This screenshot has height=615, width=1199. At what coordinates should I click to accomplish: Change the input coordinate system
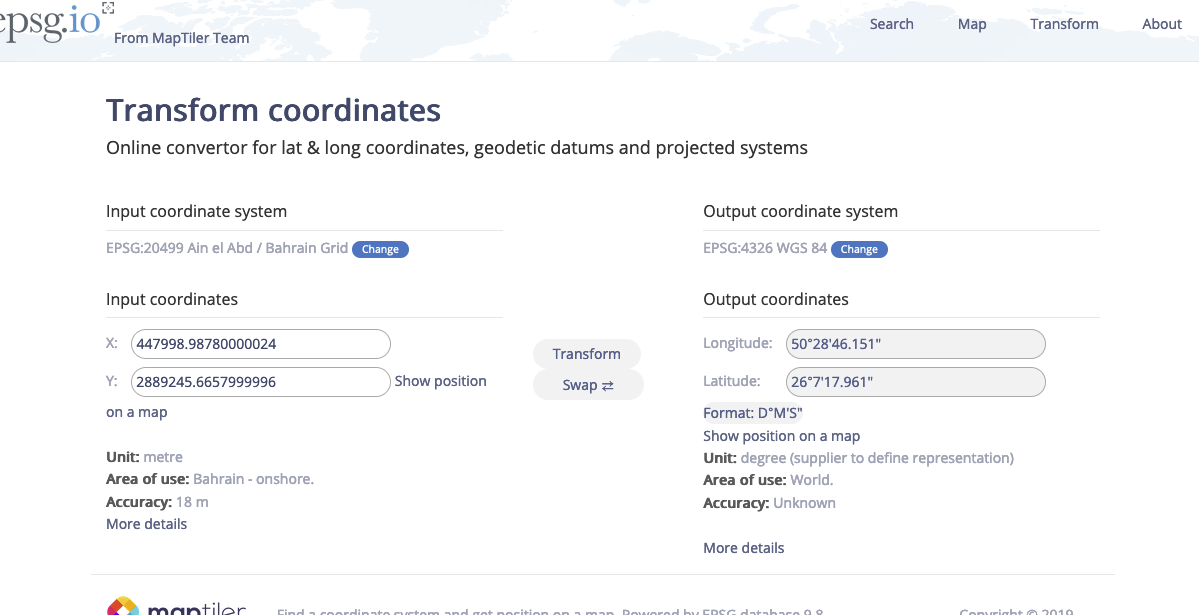click(x=380, y=249)
